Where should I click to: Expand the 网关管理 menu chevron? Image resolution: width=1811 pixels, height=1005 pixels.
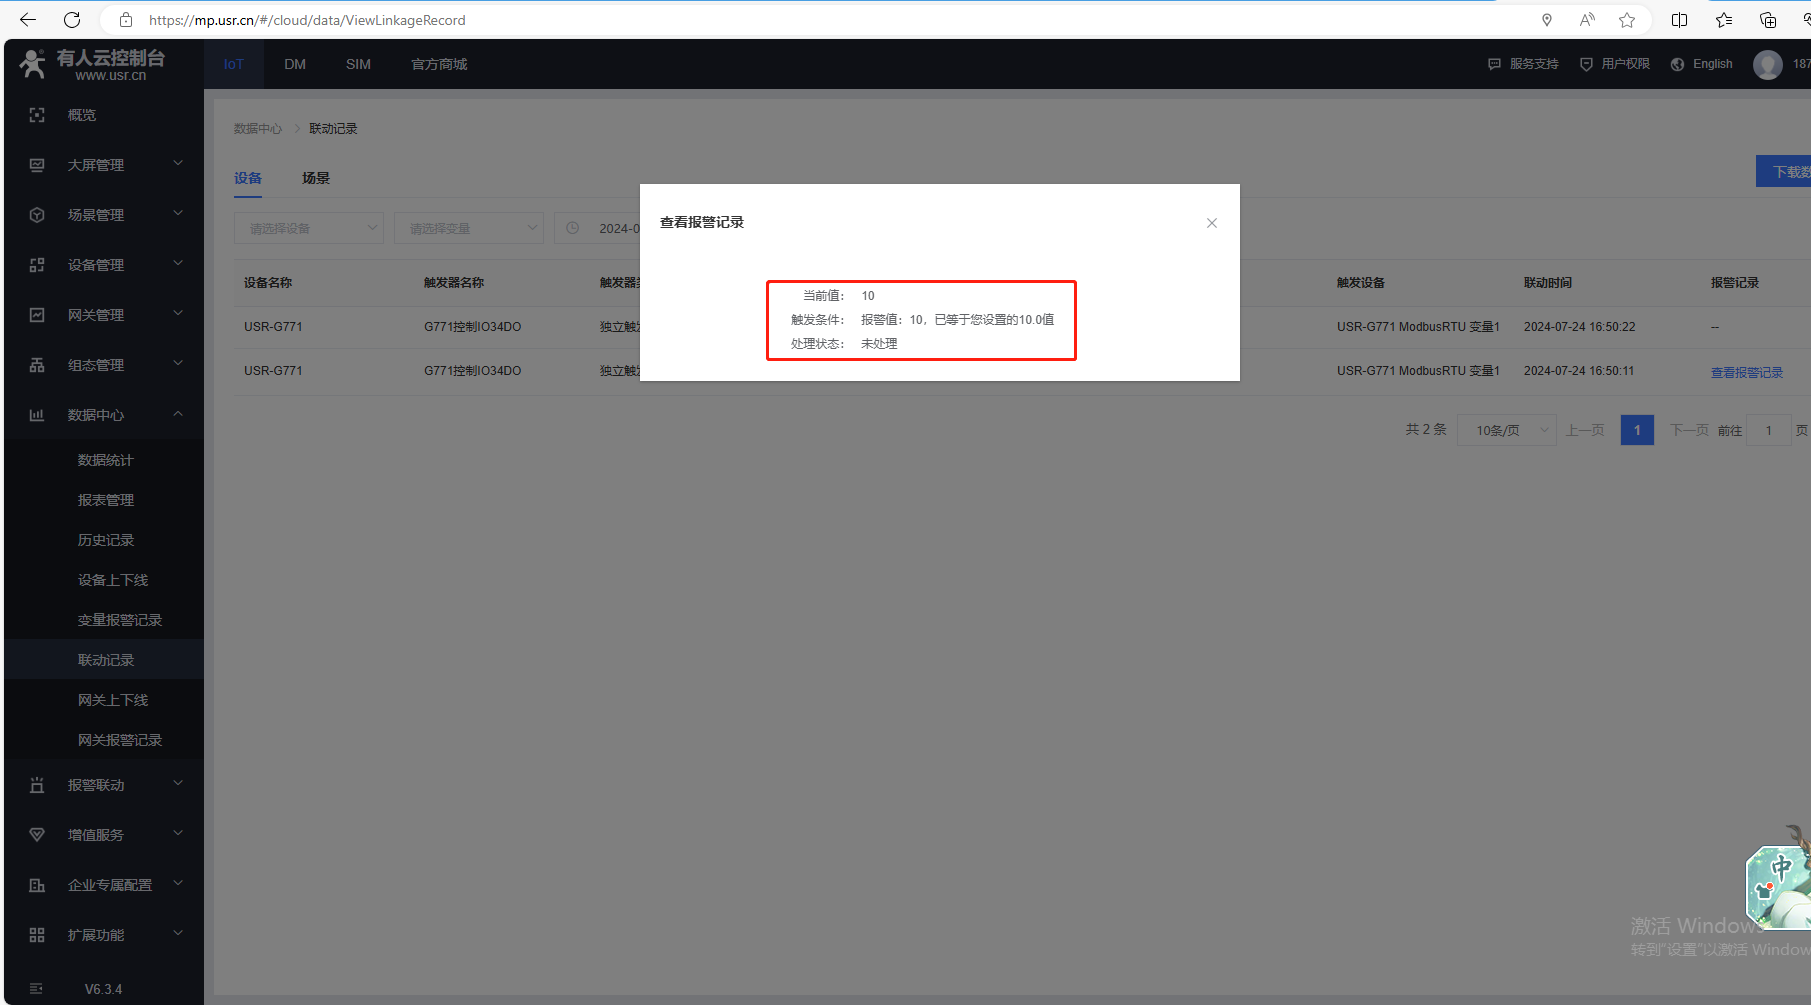178,313
